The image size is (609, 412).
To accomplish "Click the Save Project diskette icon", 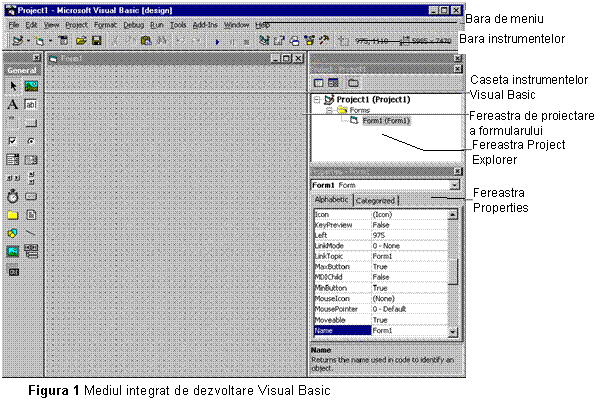I will tap(97, 40).
